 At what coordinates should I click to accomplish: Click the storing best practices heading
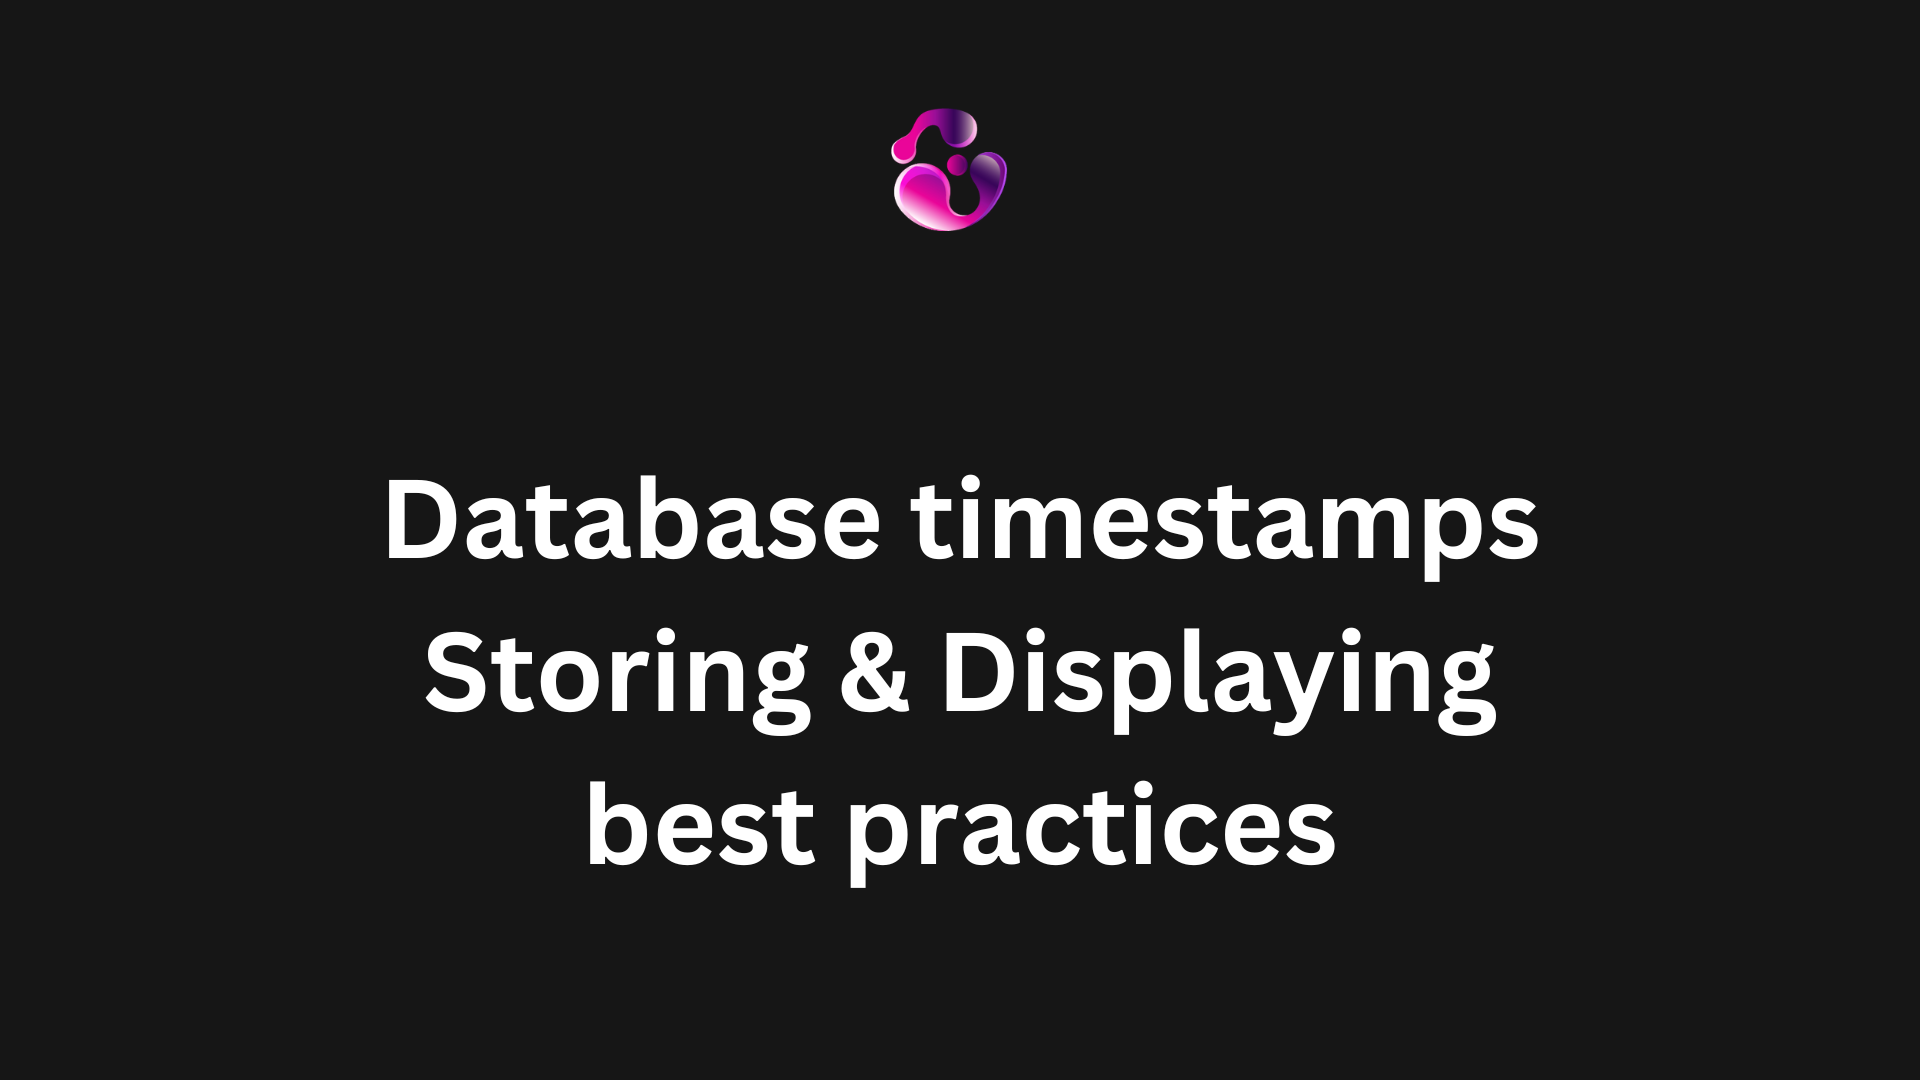coord(959,673)
